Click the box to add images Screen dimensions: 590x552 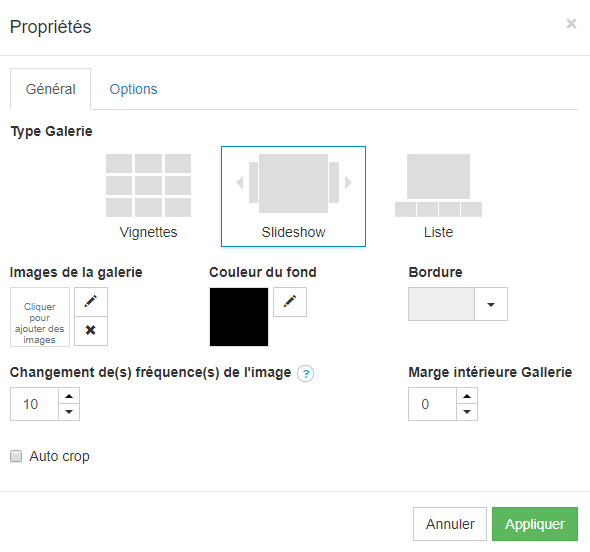click(x=40, y=317)
